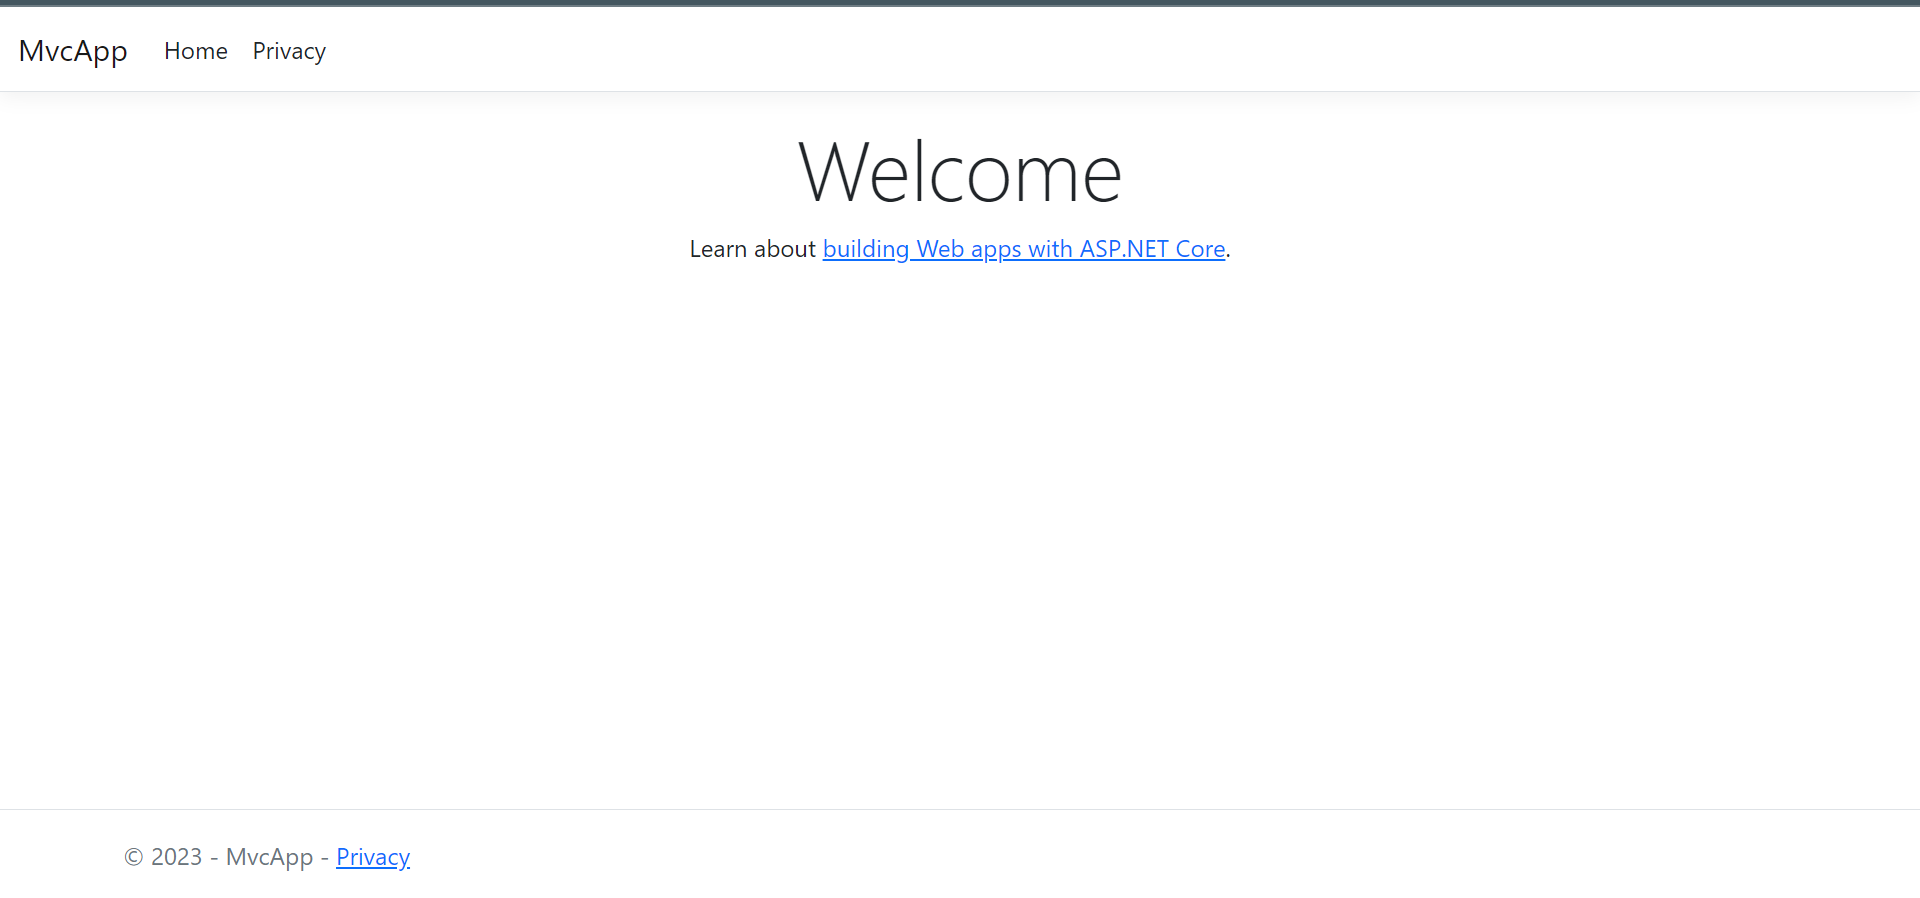
Task: Click the MvcApp text in the footer
Action: click(269, 857)
